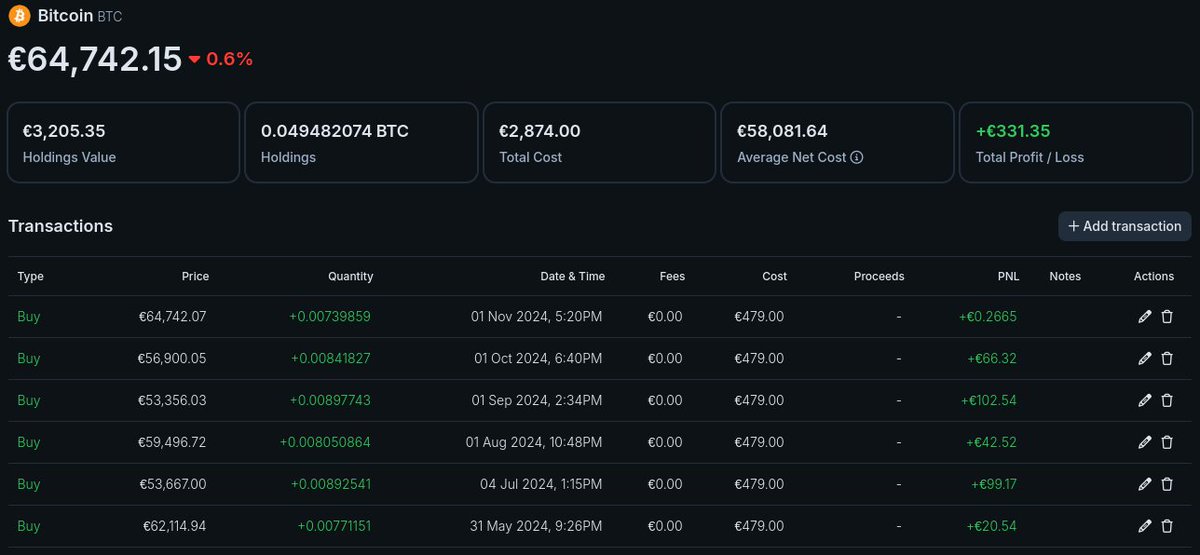Screen dimensions: 1200x555
Task: Click the price €56,900.05 cell
Action: (172, 359)
